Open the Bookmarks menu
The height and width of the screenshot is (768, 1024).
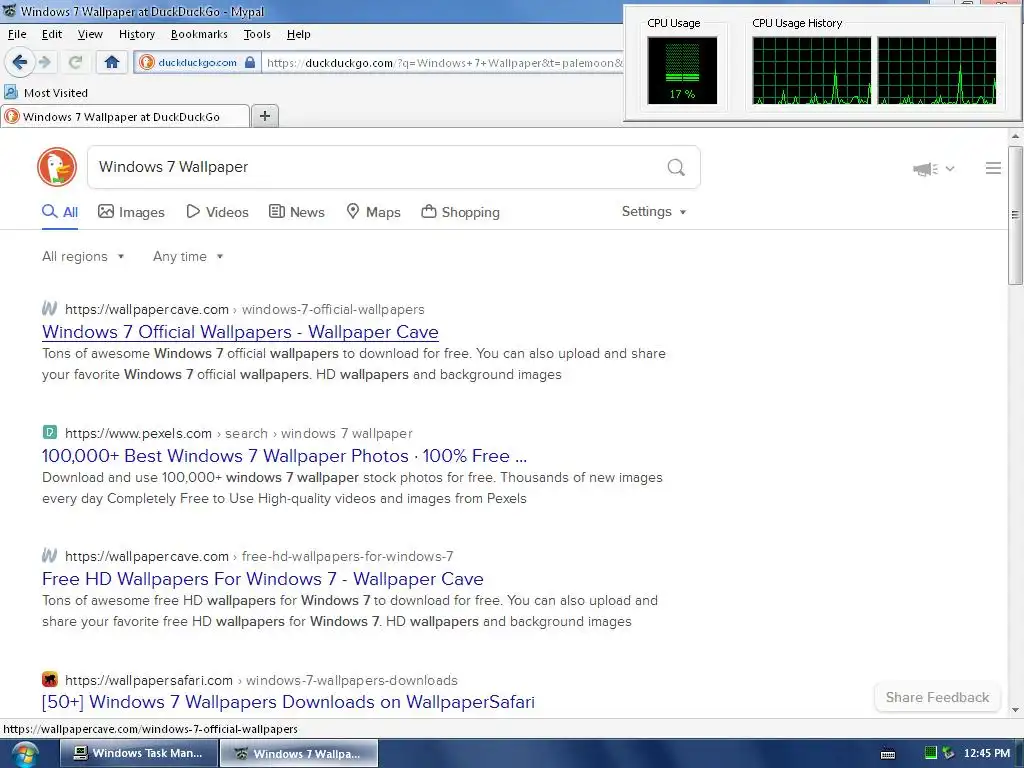[x=199, y=34]
